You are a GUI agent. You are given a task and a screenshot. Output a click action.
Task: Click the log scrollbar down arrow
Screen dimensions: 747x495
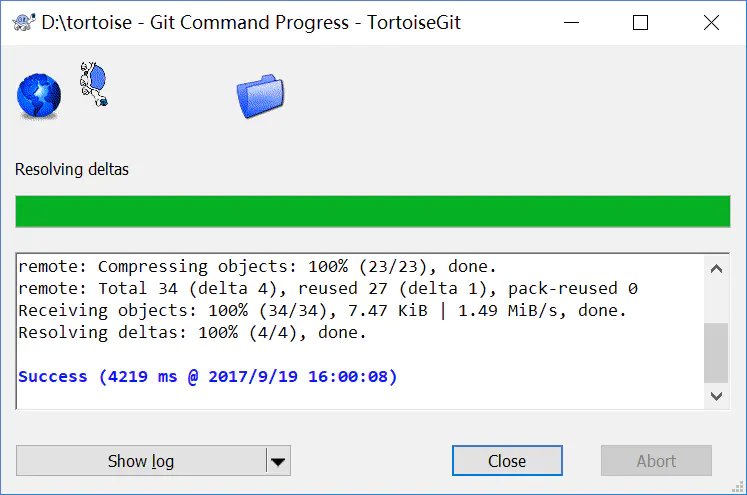coord(716,396)
